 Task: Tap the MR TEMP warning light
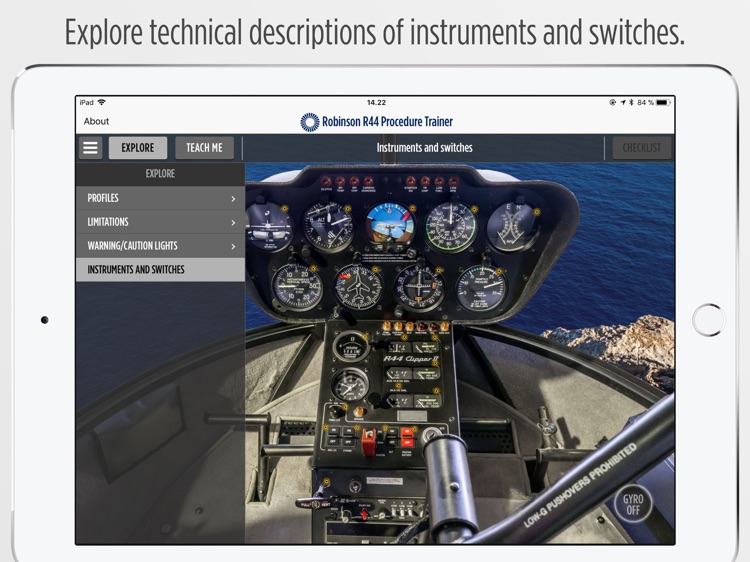(340, 182)
